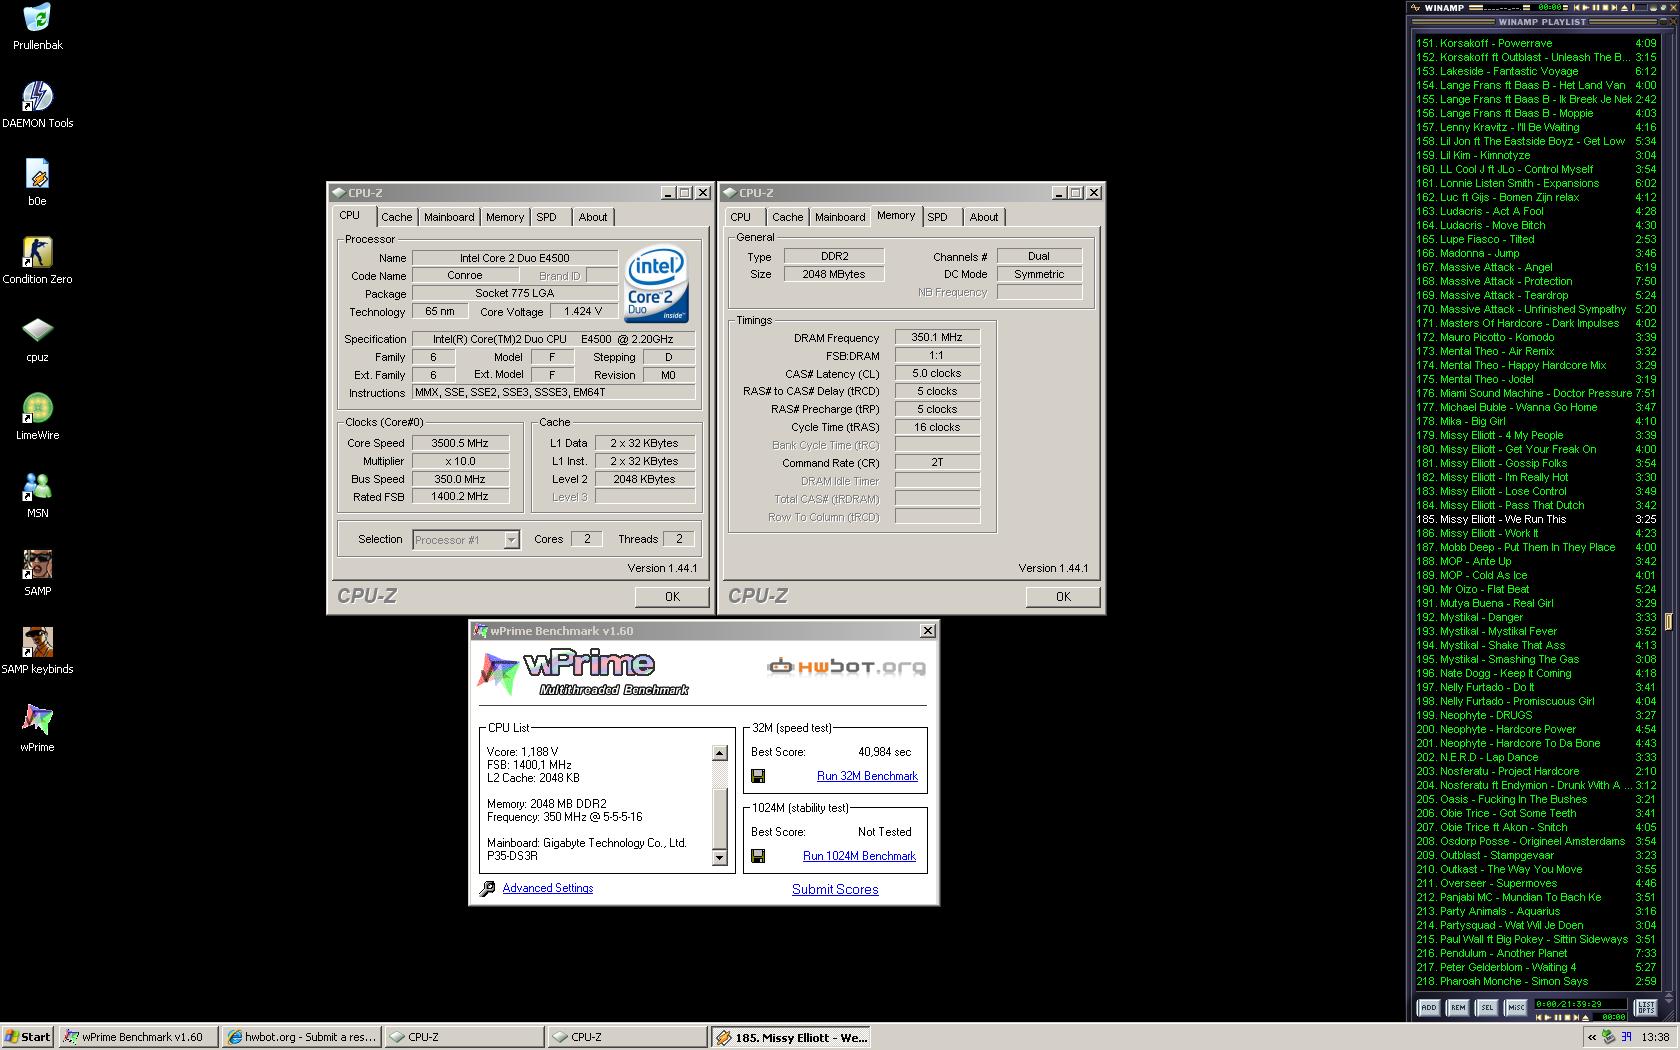
Task: Click the REM button in the Winamp playlist
Action: (1458, 1007)
